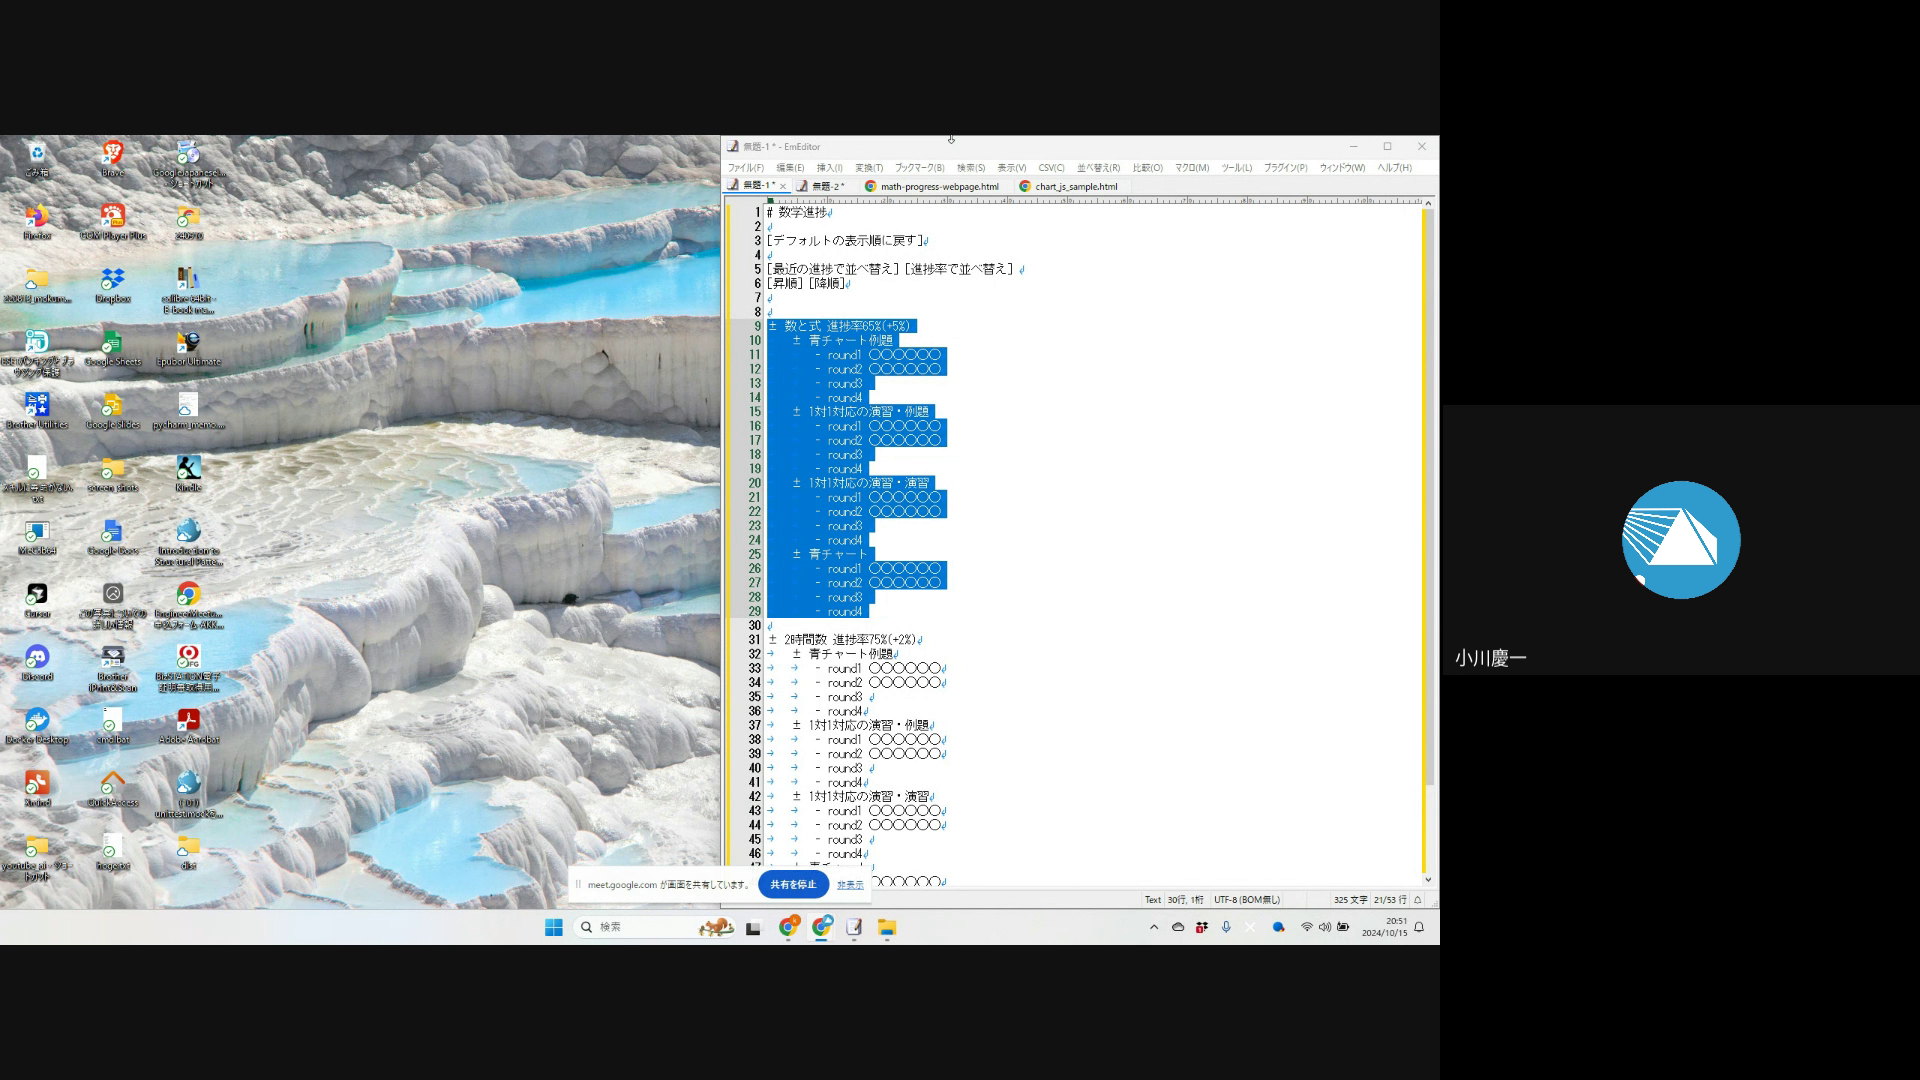Click Text configuration selector in status bar
The image size is (1920, 1080).
pyautogui.click(x=1152, y=900)
